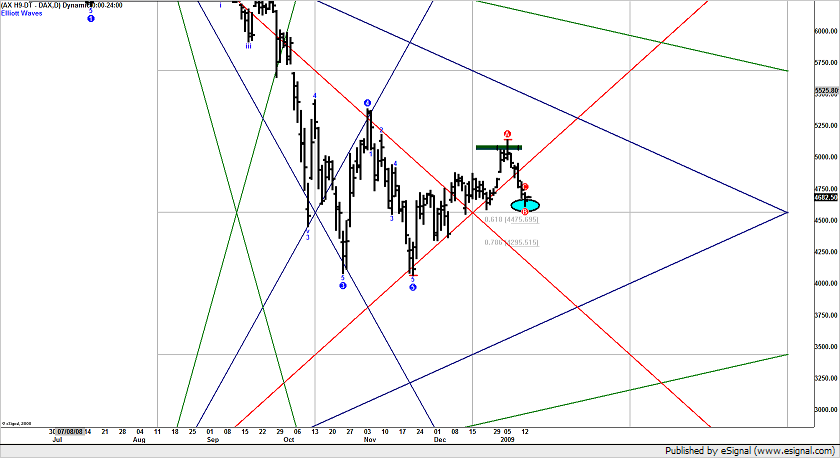Click the blue circled wave 5 marker
This screenshot has width=840, height=458.
(x=413, y=287)
